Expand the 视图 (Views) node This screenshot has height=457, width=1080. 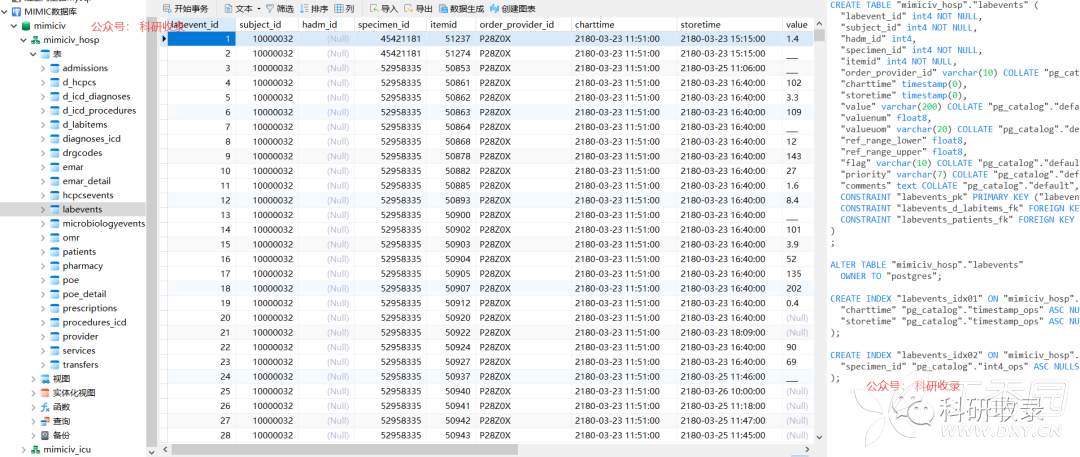(33, 379)
